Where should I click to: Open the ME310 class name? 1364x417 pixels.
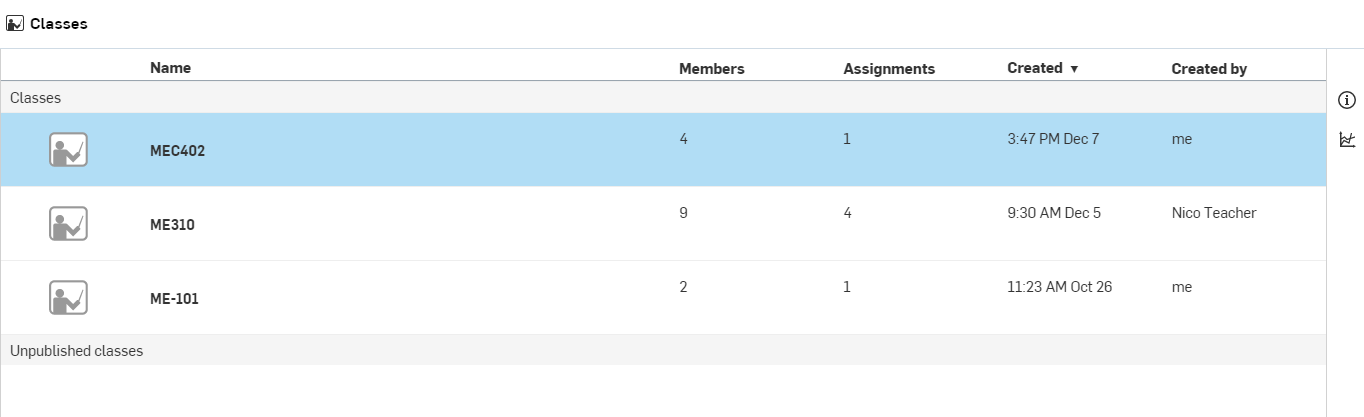click(172, 225)
